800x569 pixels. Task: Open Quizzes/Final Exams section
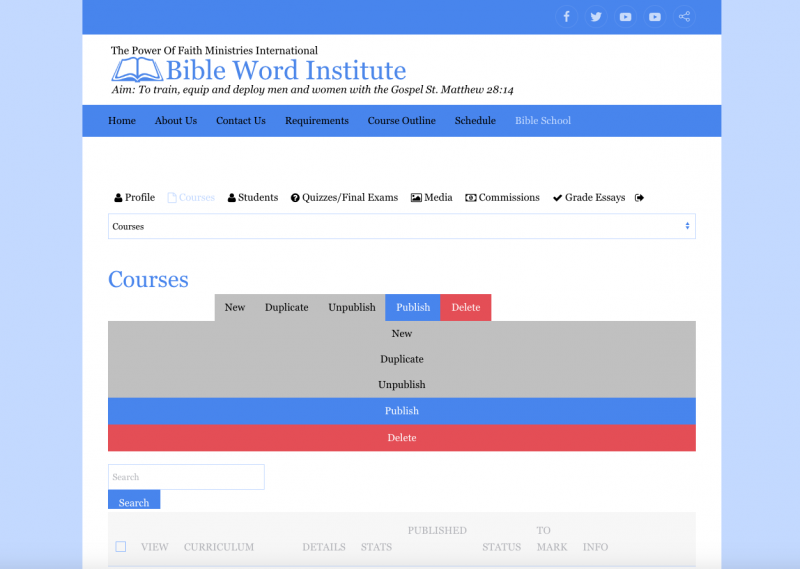[344, 197]
